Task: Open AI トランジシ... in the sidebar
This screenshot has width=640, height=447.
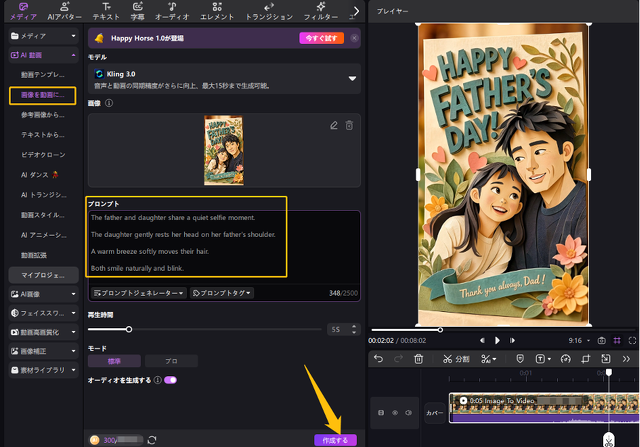Action: 43,195
